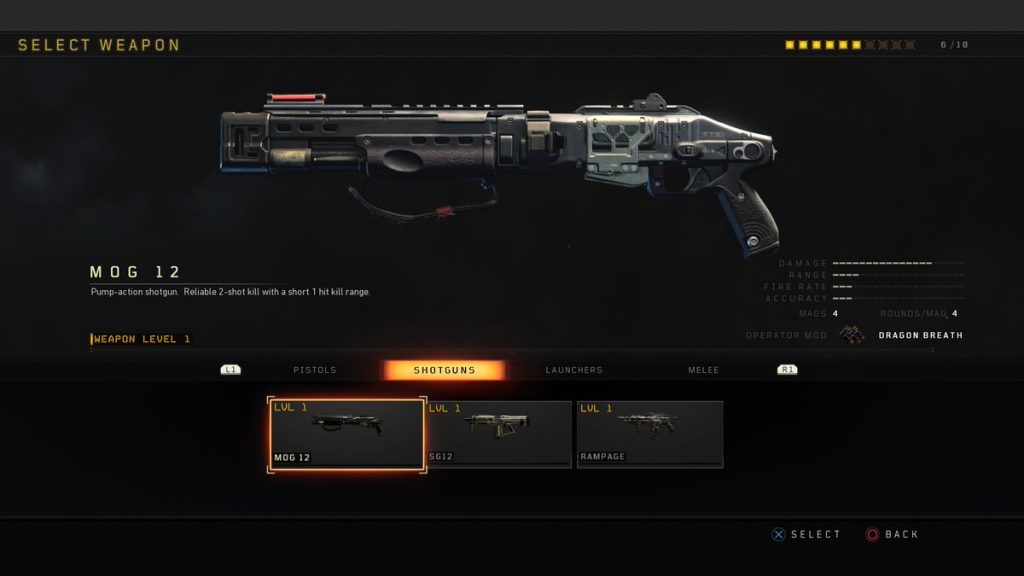The height and width of the screenshot is (576, 1024).
Task: Switch to the Pistols tab
Action: coord(315,370)
